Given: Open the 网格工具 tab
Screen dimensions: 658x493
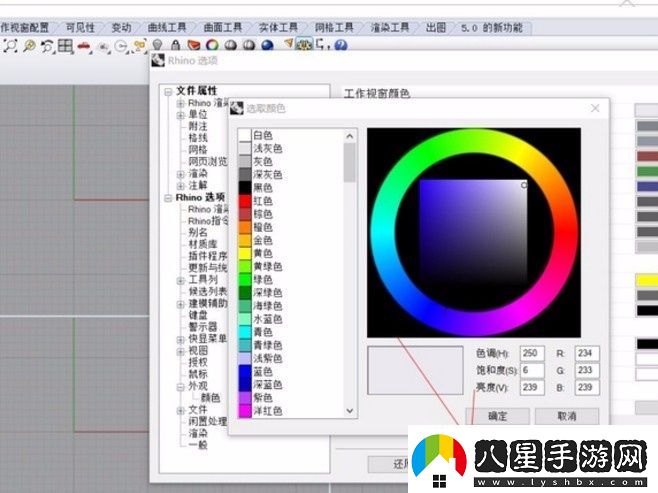Looking at the screenshot, I should [x=334, y=28].
